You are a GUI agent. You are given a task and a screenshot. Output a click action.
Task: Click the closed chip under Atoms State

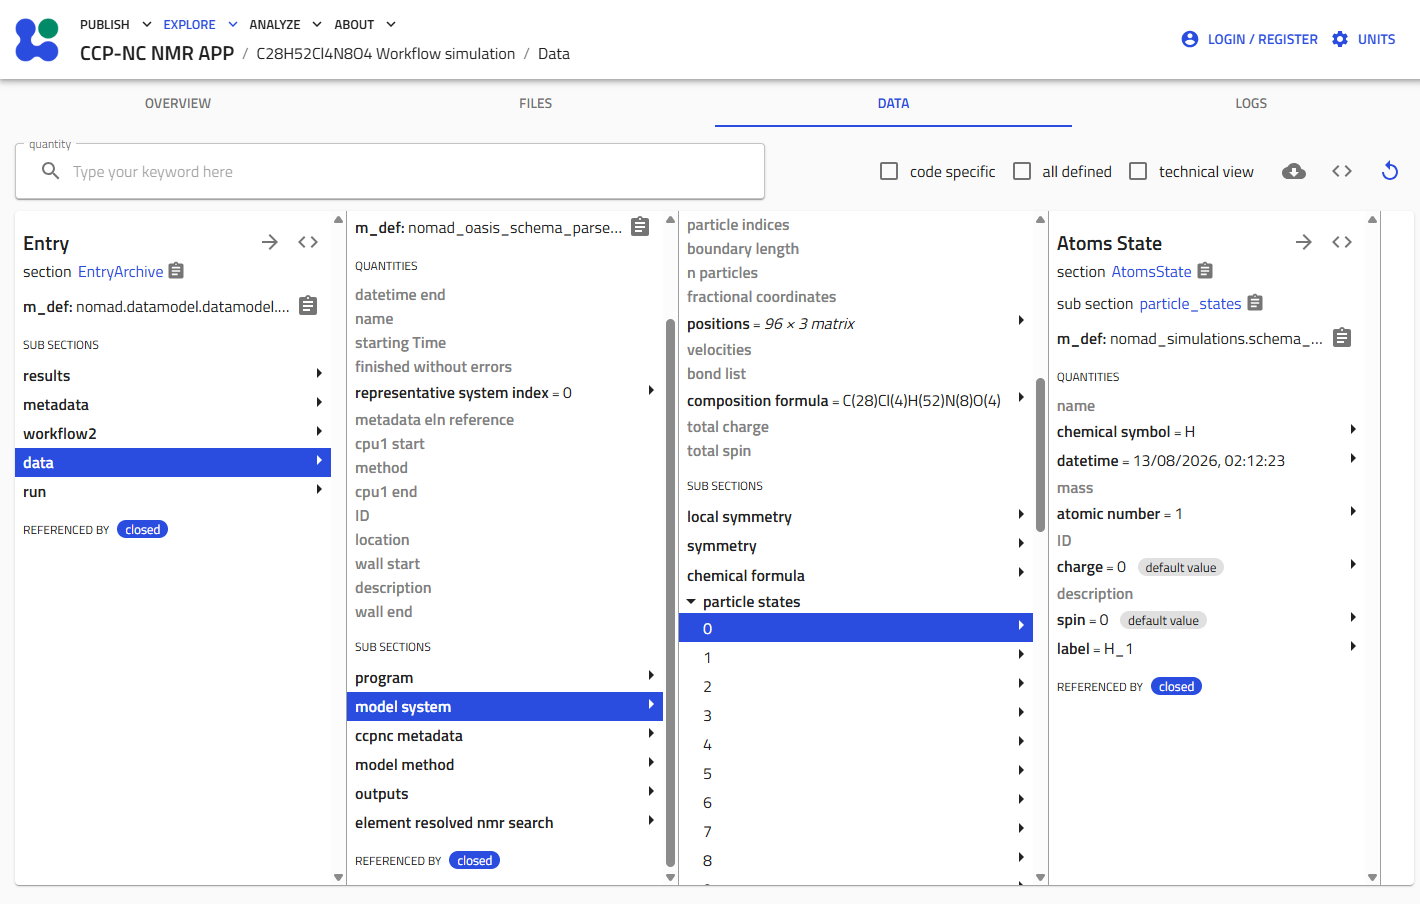[1176, 686]
